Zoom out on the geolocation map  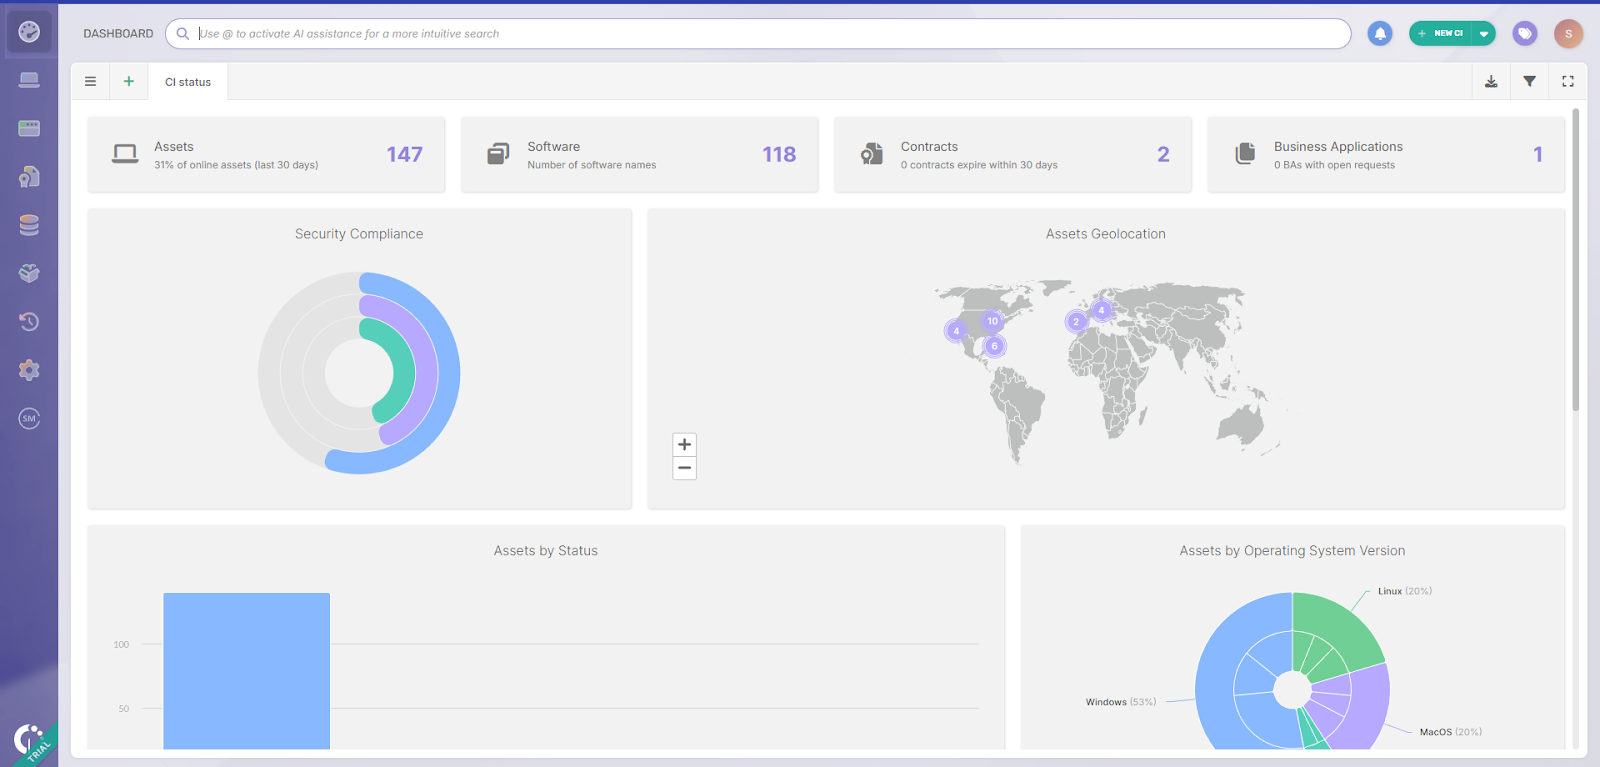coord(685,468)
